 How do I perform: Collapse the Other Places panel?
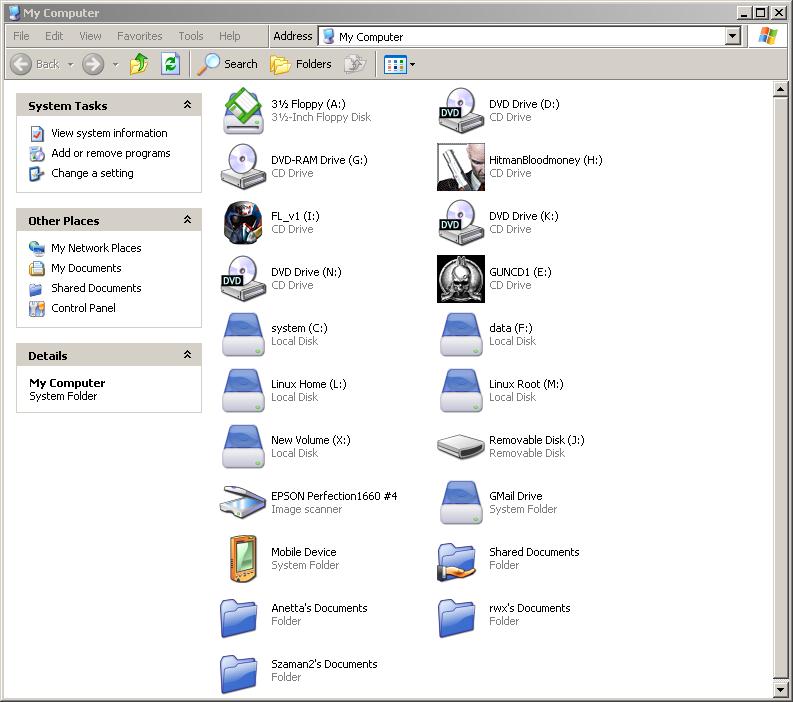tap(187, 220)
